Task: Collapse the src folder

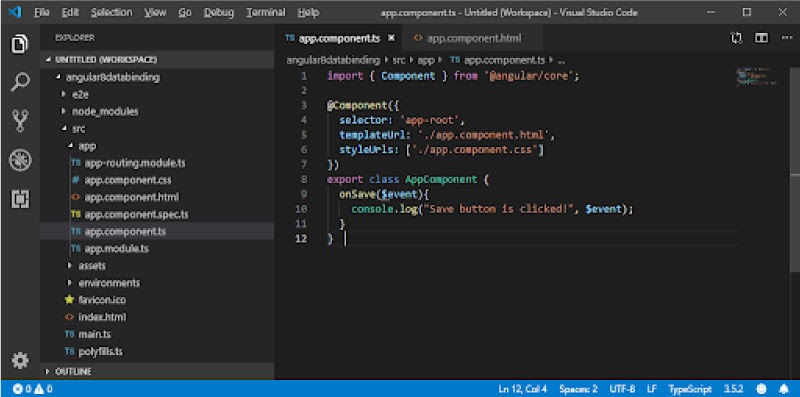Action: (x=64, y=129)
